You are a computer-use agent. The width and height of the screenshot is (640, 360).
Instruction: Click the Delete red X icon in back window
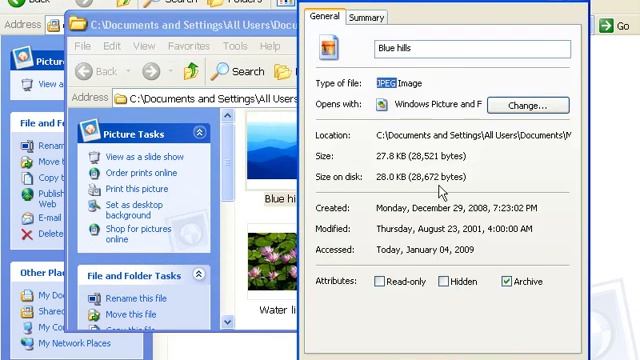(27, 234)
